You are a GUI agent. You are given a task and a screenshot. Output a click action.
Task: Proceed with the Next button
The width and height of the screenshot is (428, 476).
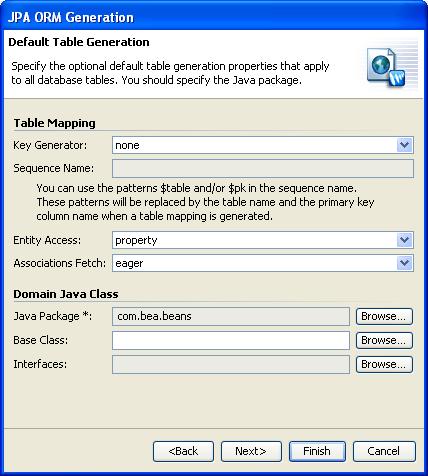251,451
